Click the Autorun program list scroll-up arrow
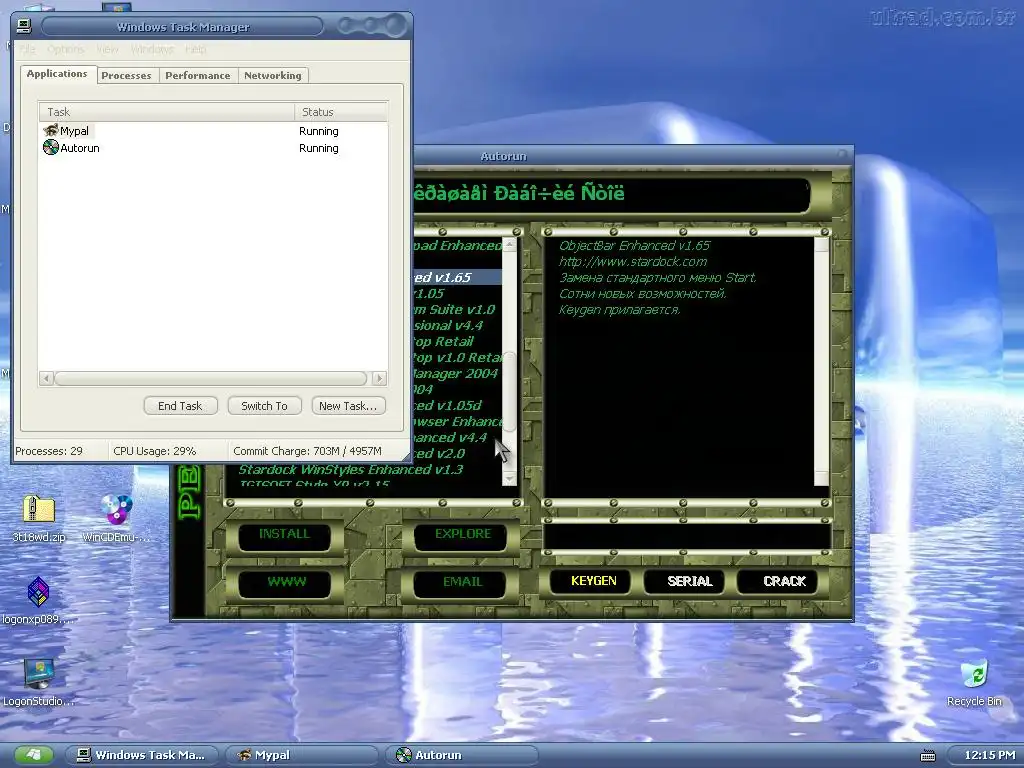This screenshot has height=768, width=1024. pyautogui.click(x=509, y=244)
